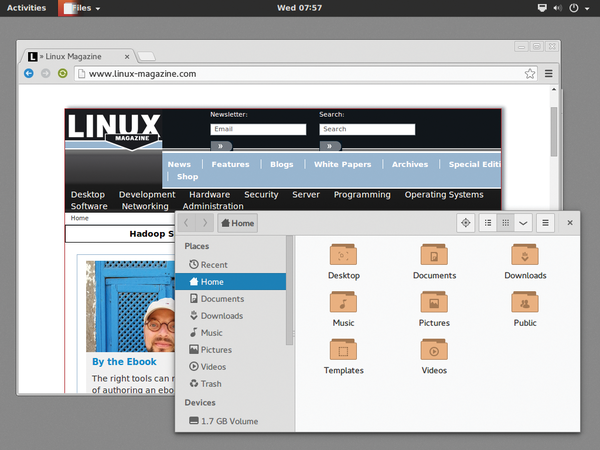600x450 pixels.
Task: Select the Templates folder icon
Action: (343, 350)
